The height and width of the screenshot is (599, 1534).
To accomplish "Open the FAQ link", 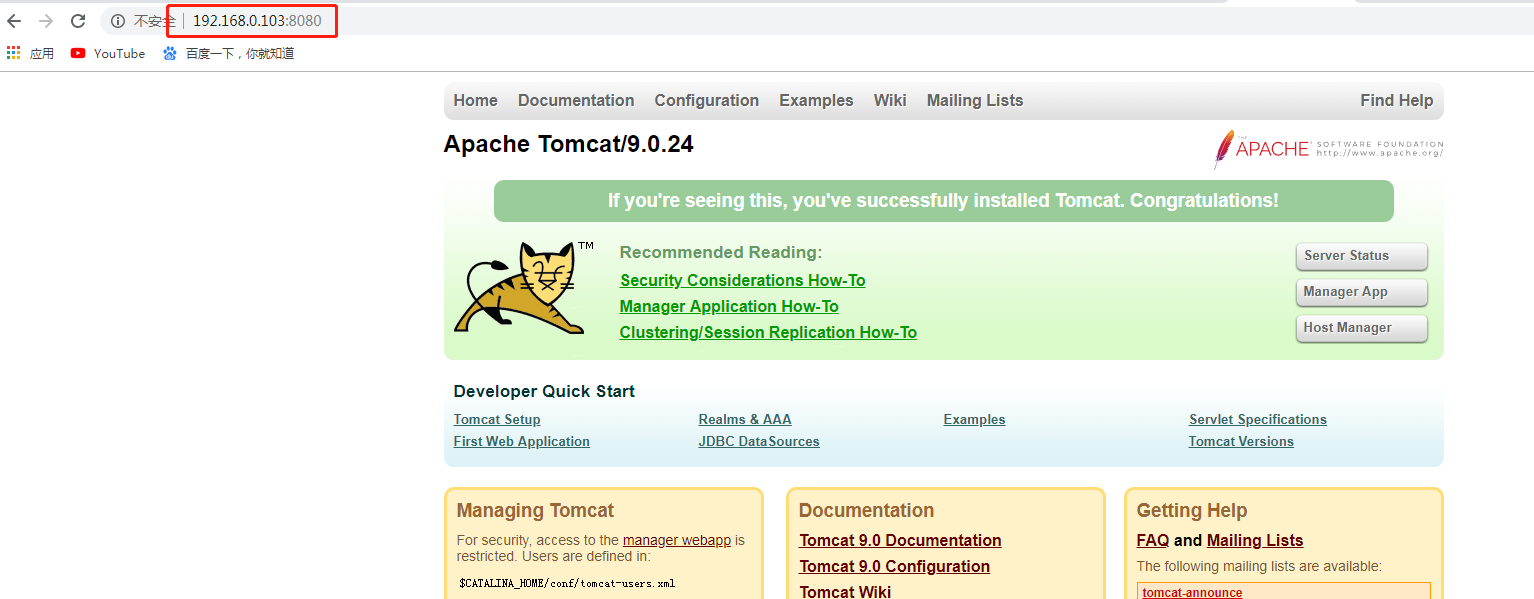I will [x=1153, y=540].
